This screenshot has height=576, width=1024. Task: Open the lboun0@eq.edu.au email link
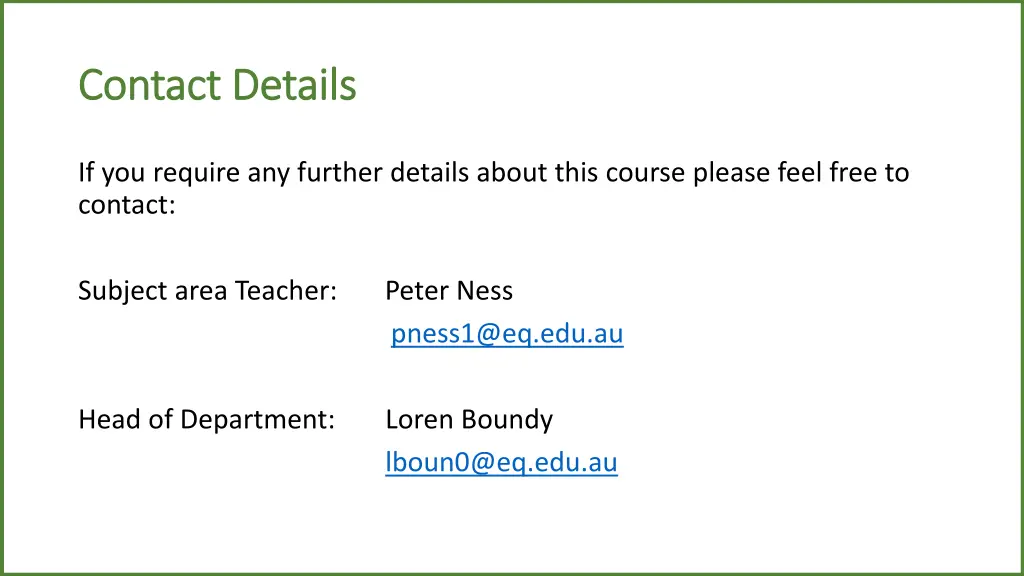pyautogui.click(x=501, y=462)
